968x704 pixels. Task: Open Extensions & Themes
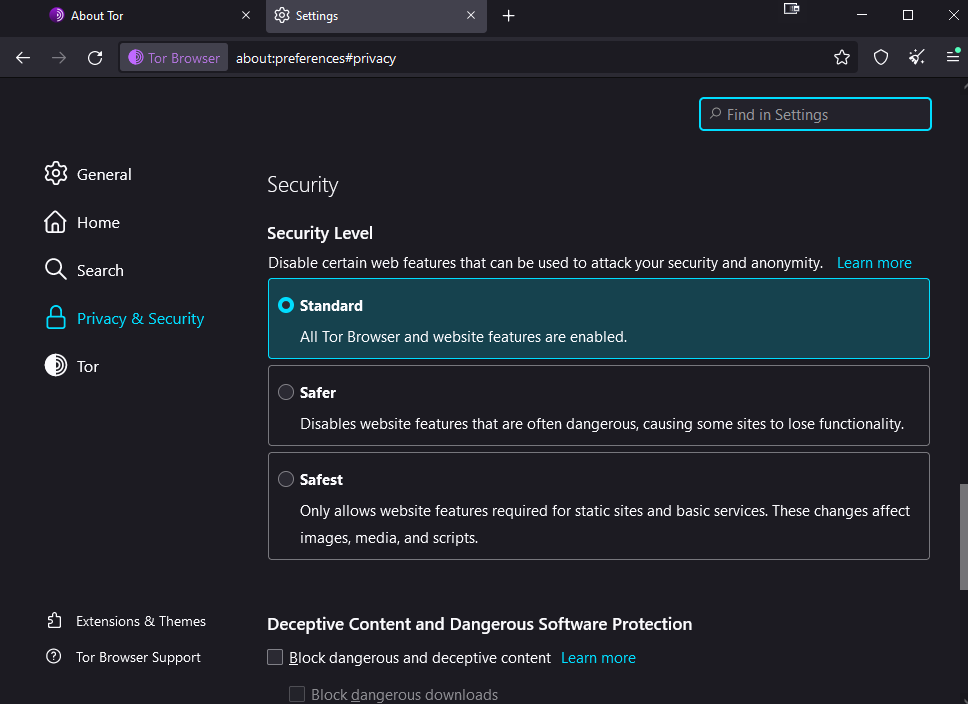(x=127, y=621)
